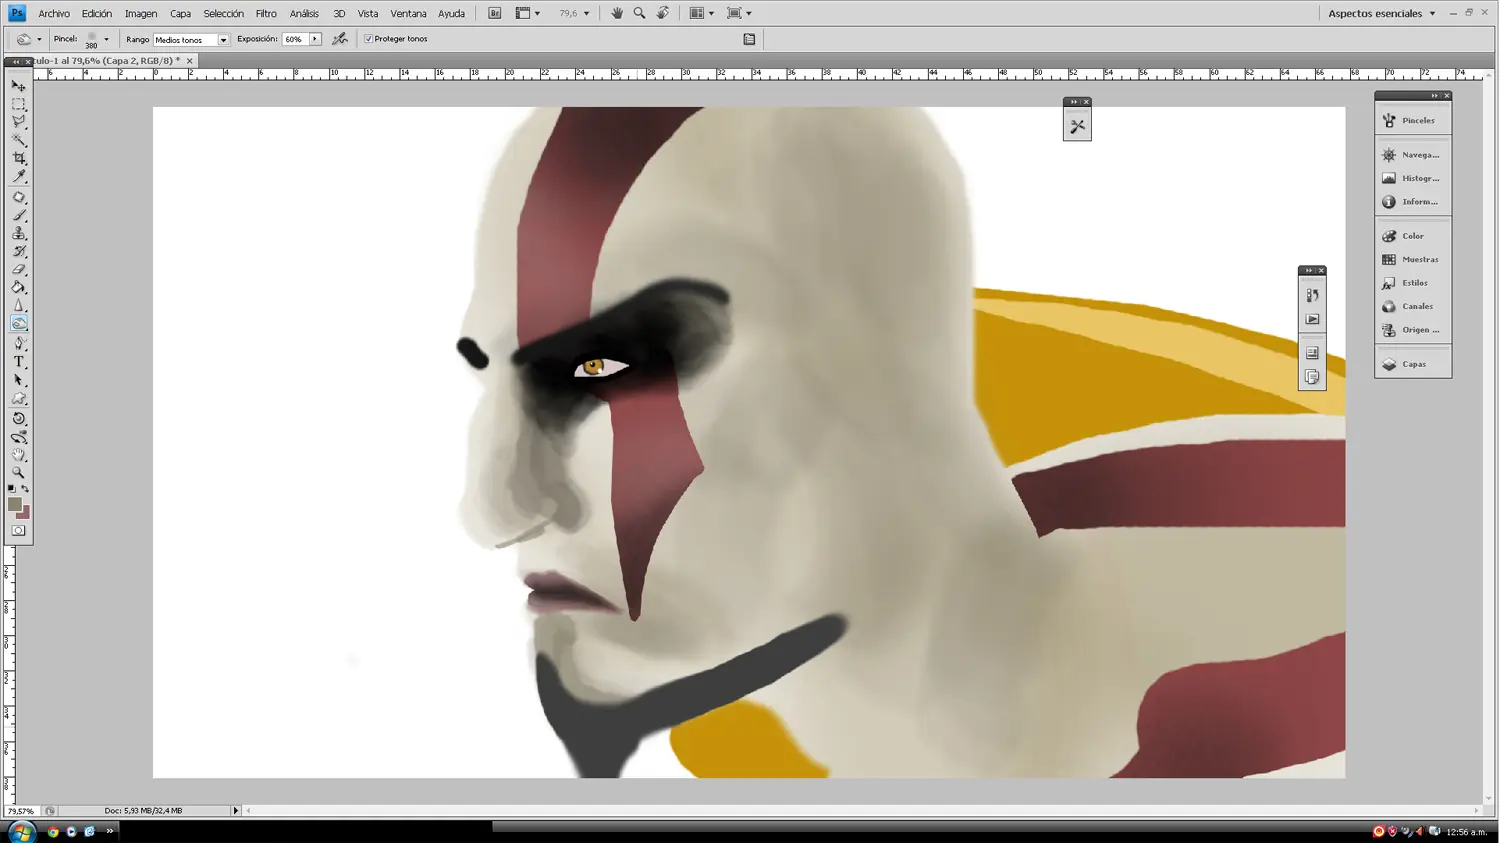This screenshot has width=1500, height=843.
Task: Open the Histogr... panel
Action: [1413, 178]
